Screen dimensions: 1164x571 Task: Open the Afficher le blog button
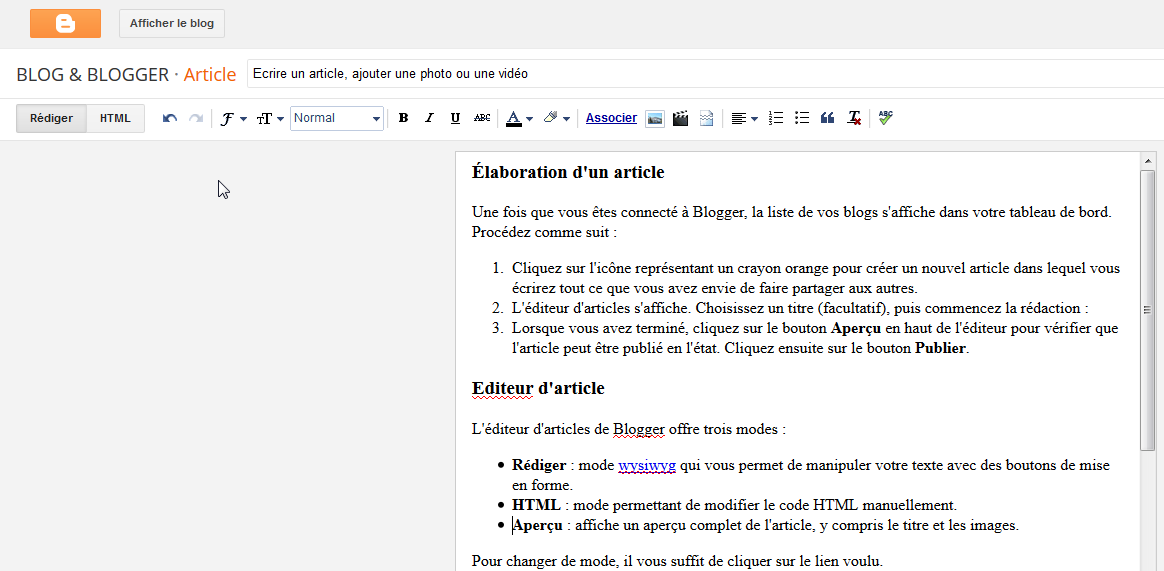coord(171,23)
